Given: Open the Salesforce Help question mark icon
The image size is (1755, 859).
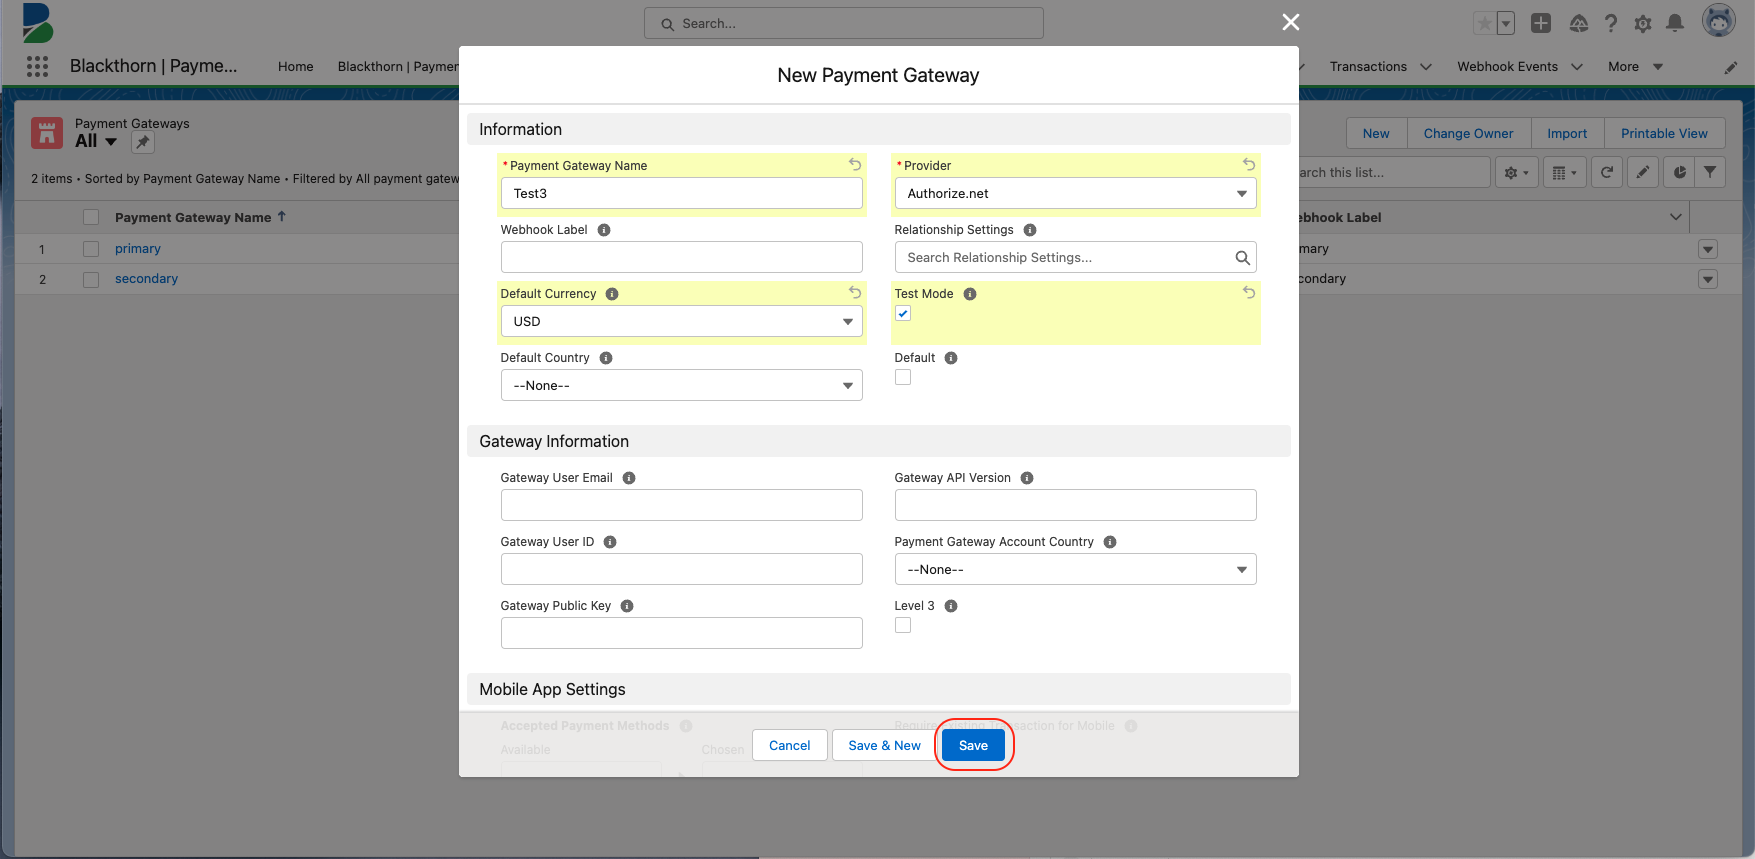Looking at the screenshot, I should click(x=1611, y=23).
